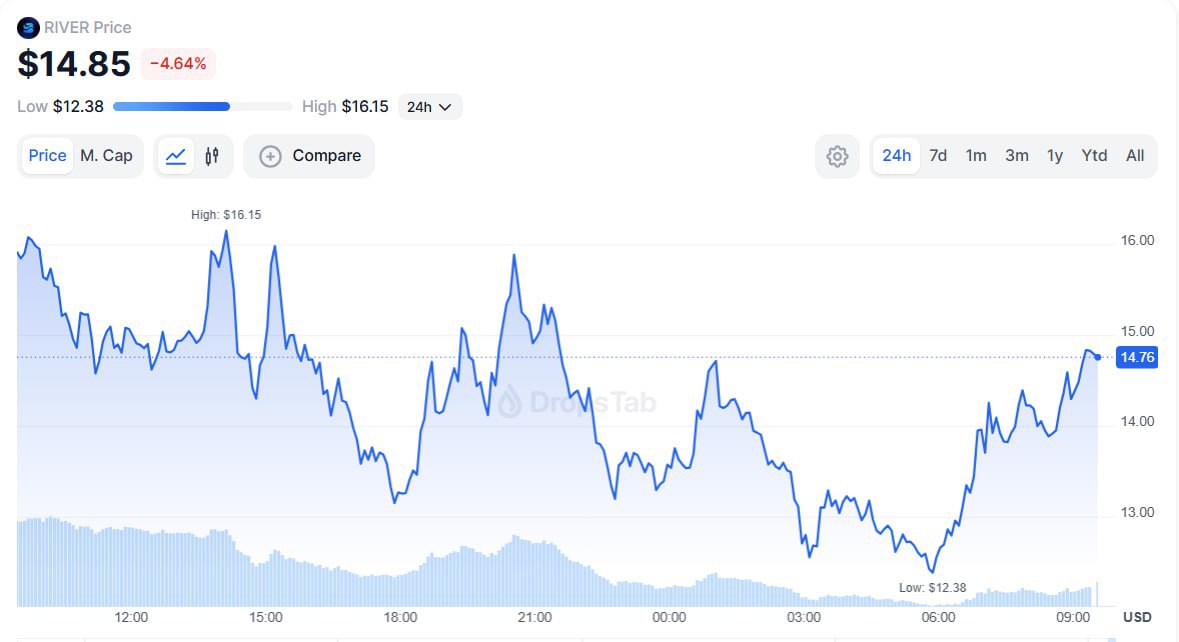
Task: Click the Low-High price range bar
Action: click(x=203, y=106)
